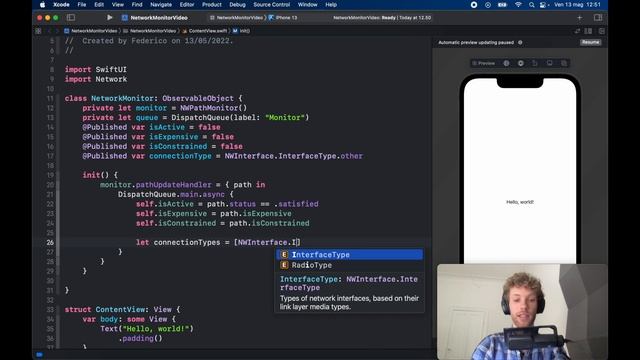Open ContentView.swift jump bar segment
This screenshot has width=640, height=360.
pos(205,31)
